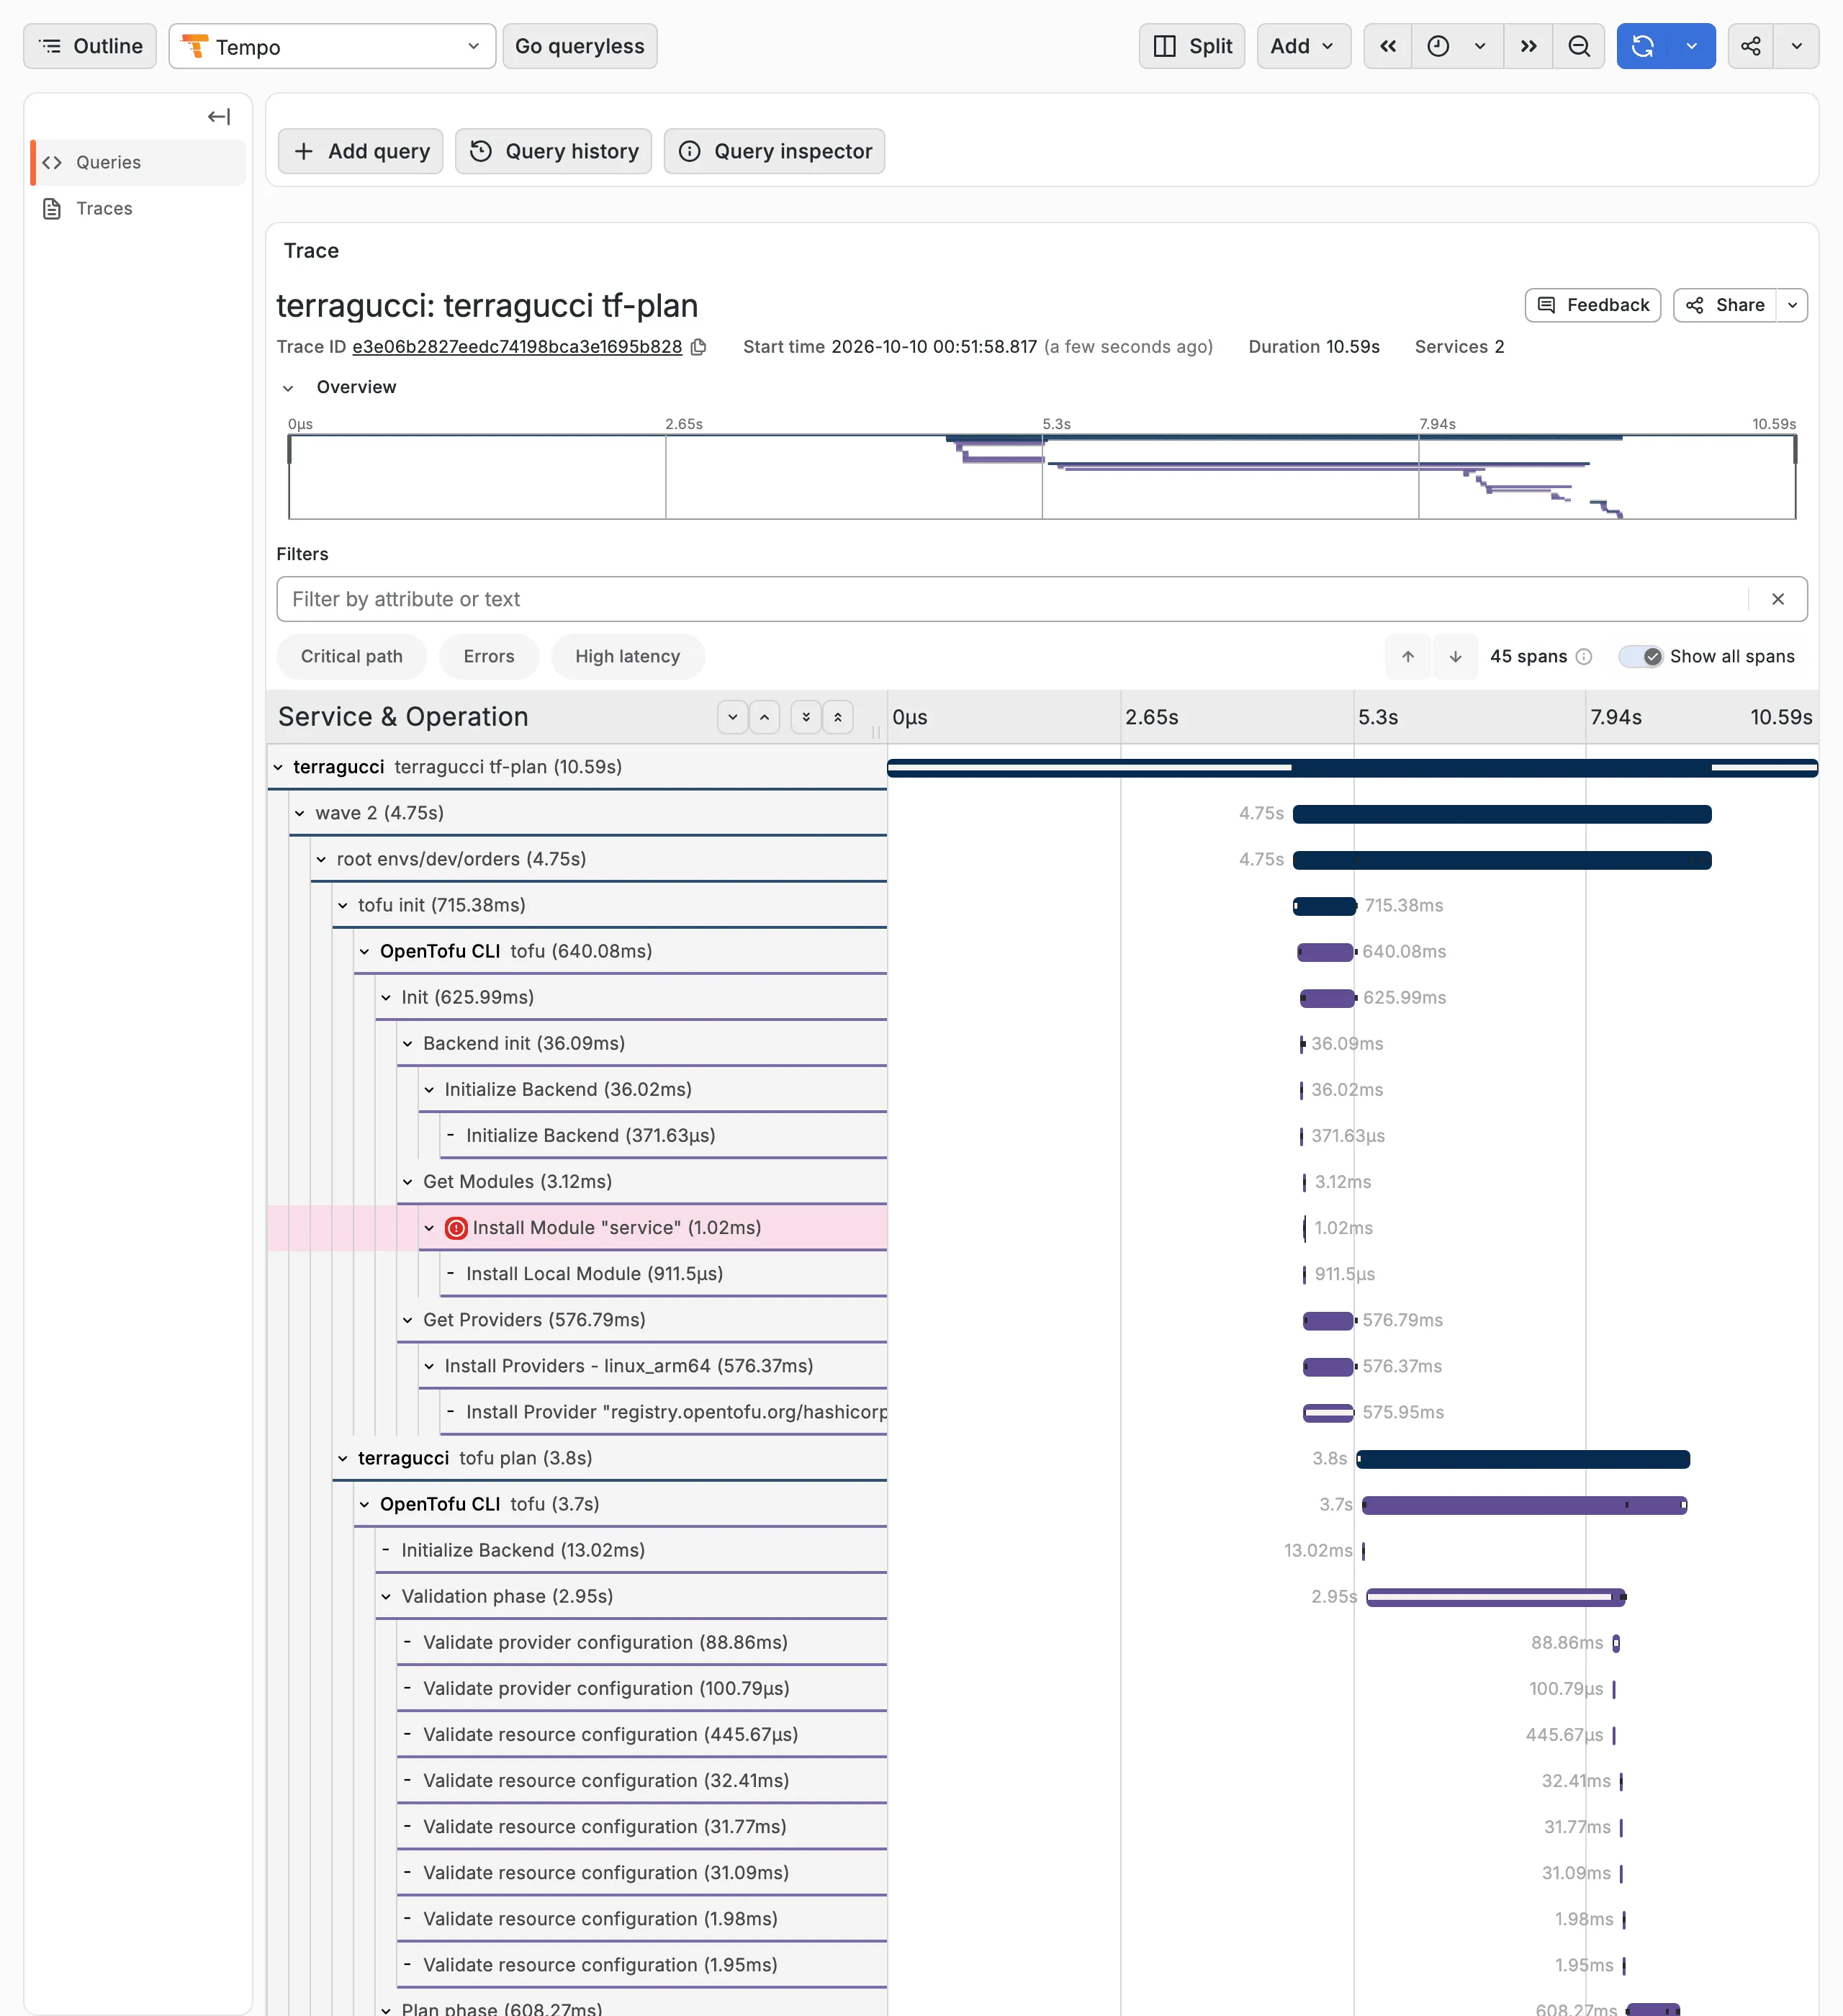Click the Add query button
This screenshot has width=1843, height=2016.
point(361,151)
